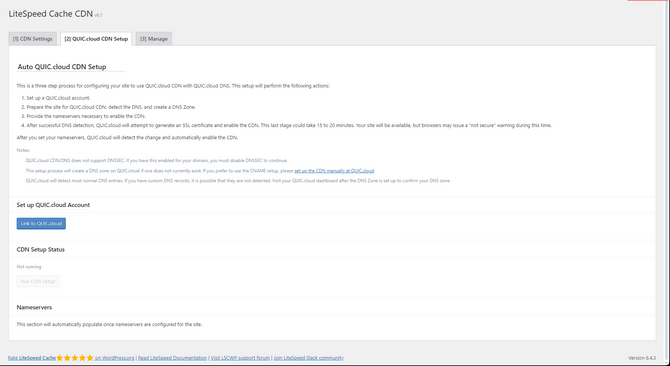Viewport: 670px width, 366px height.
Task: Open the [3] Manage tab
Action: (154, 39)
